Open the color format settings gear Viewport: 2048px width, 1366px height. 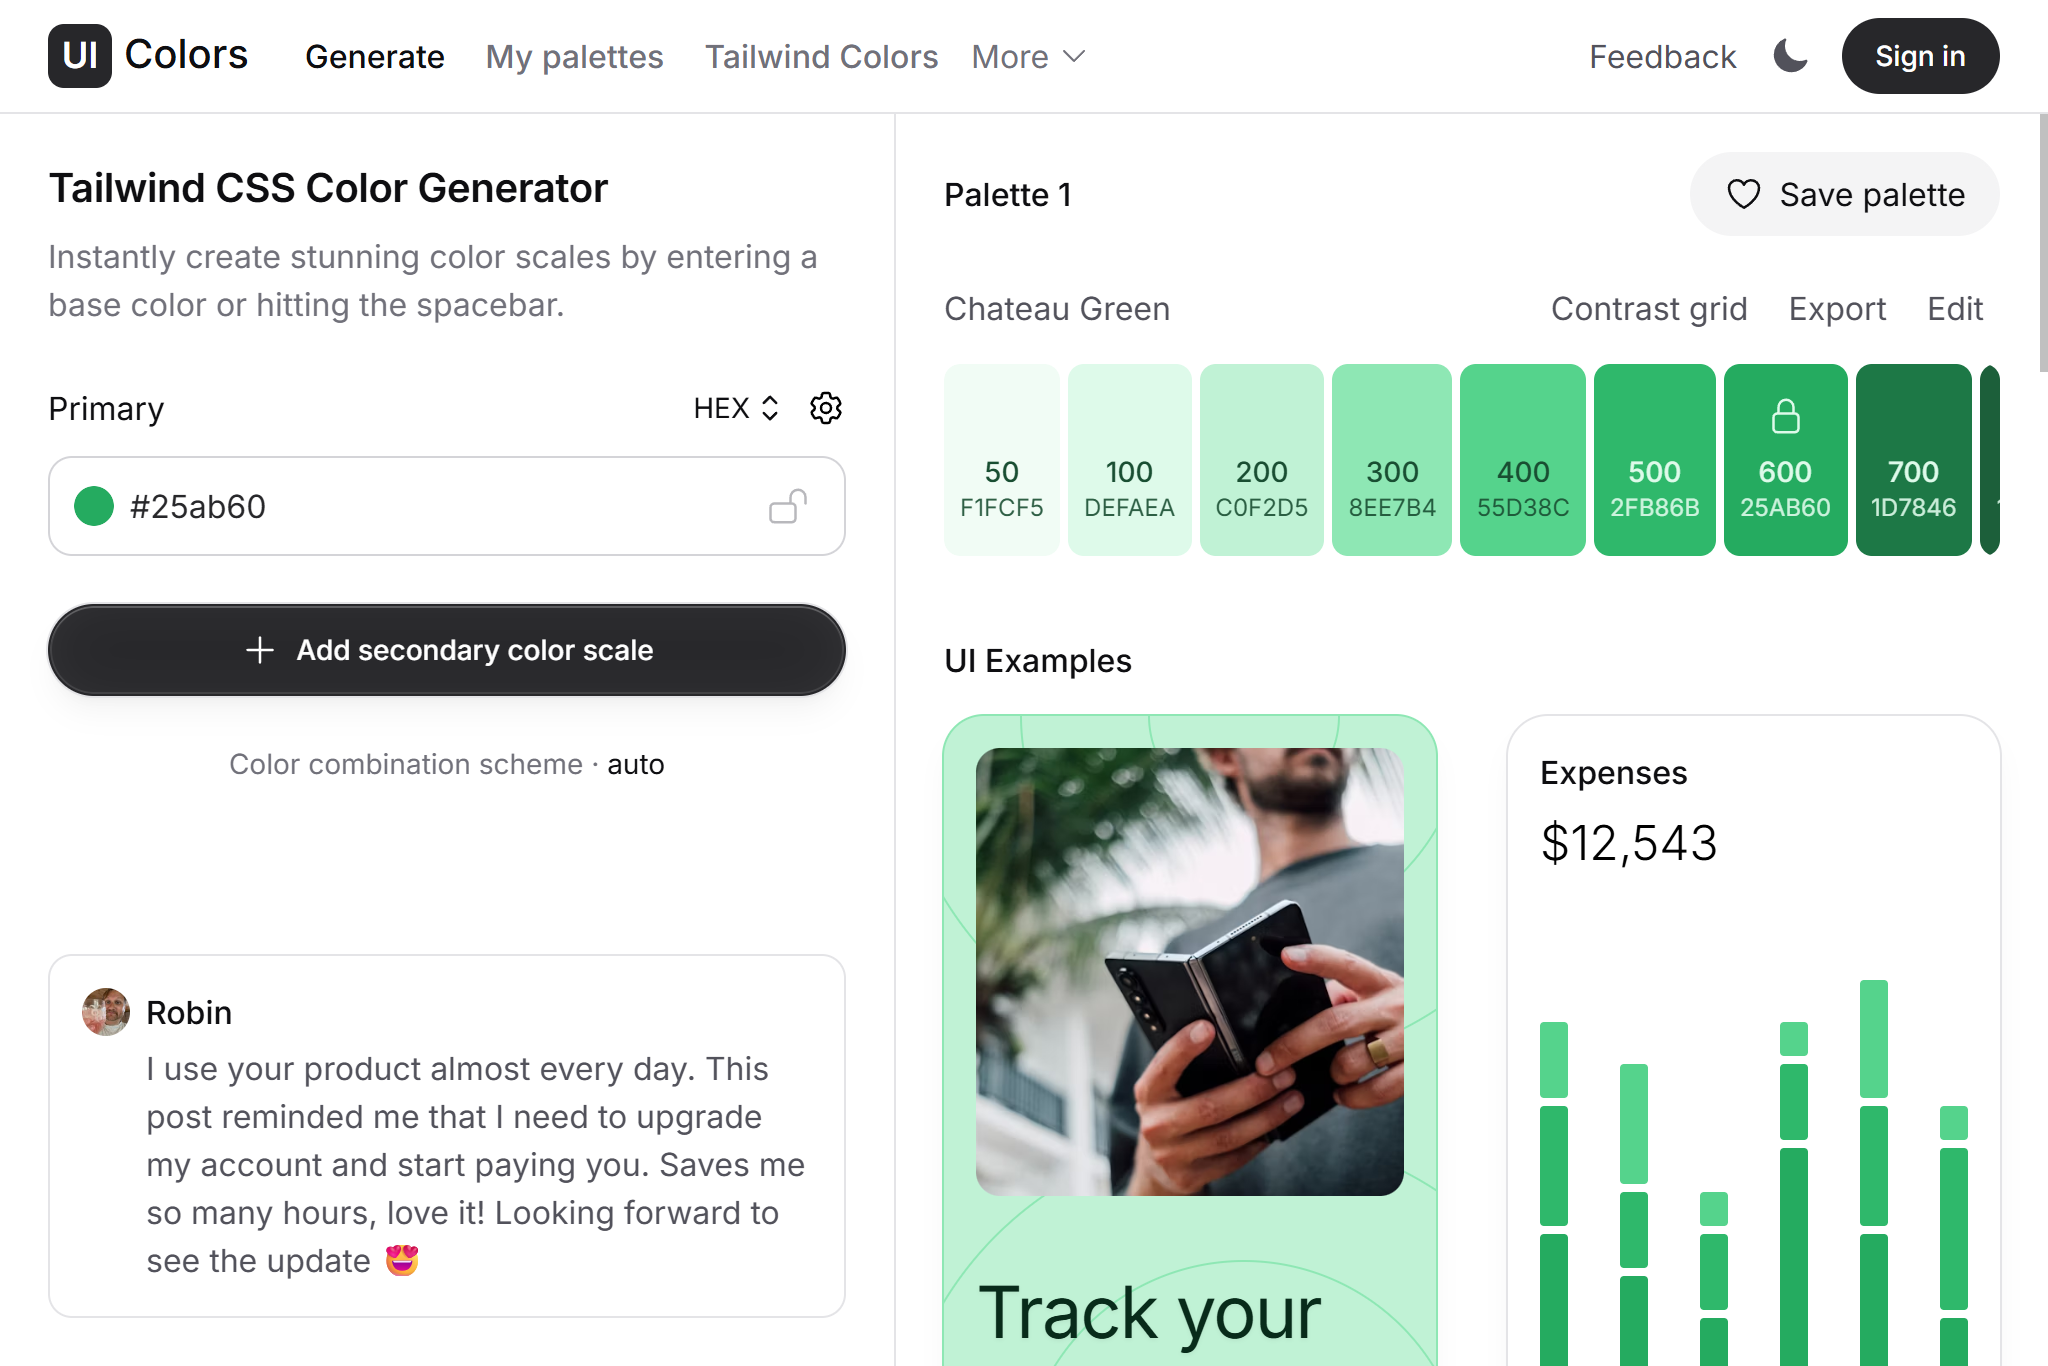pyautogui.click(x=825, y=407)
